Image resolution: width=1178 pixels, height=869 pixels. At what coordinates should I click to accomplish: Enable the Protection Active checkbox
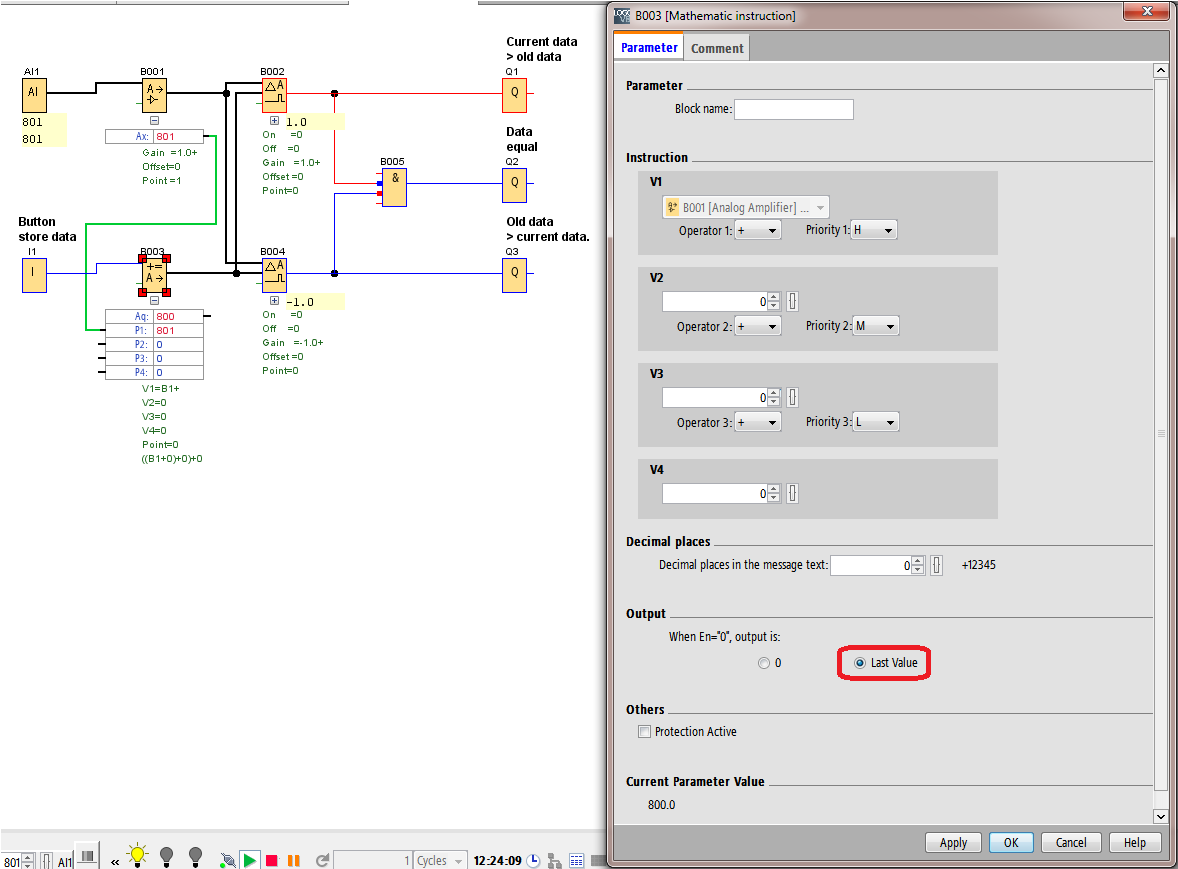click(x=644, y=732)
